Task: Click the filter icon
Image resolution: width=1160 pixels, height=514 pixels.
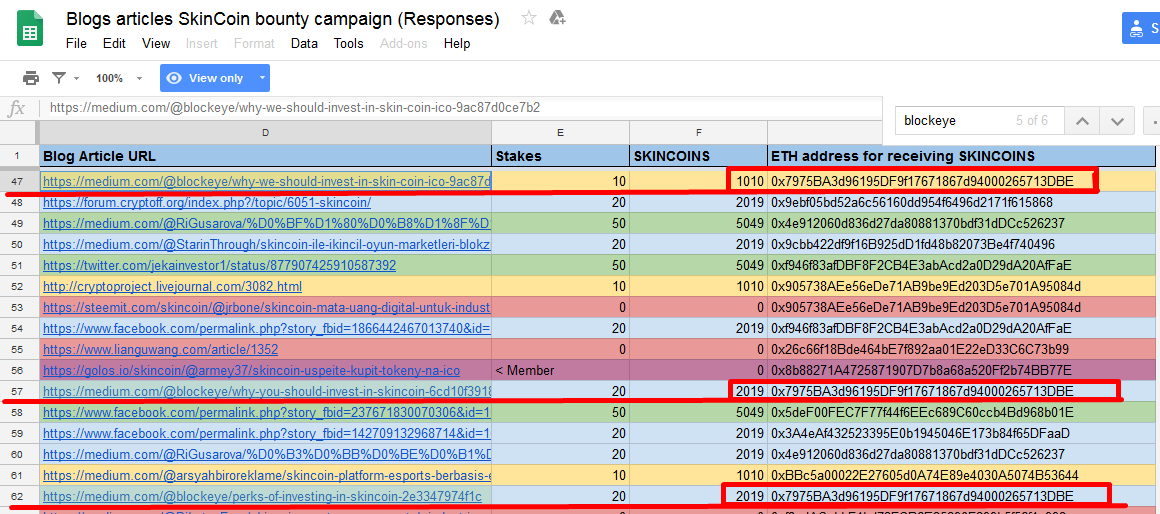Action: [60, 78]
